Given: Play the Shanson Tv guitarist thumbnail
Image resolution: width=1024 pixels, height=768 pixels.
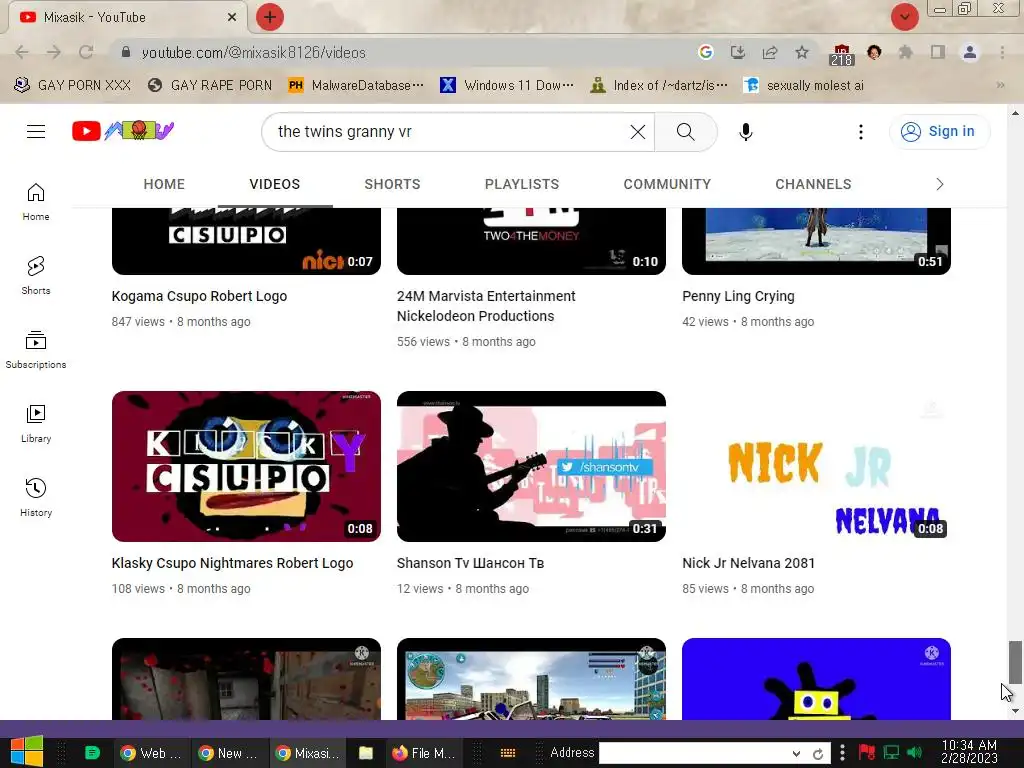Looking at the screenshot, I should pos(531,466).
